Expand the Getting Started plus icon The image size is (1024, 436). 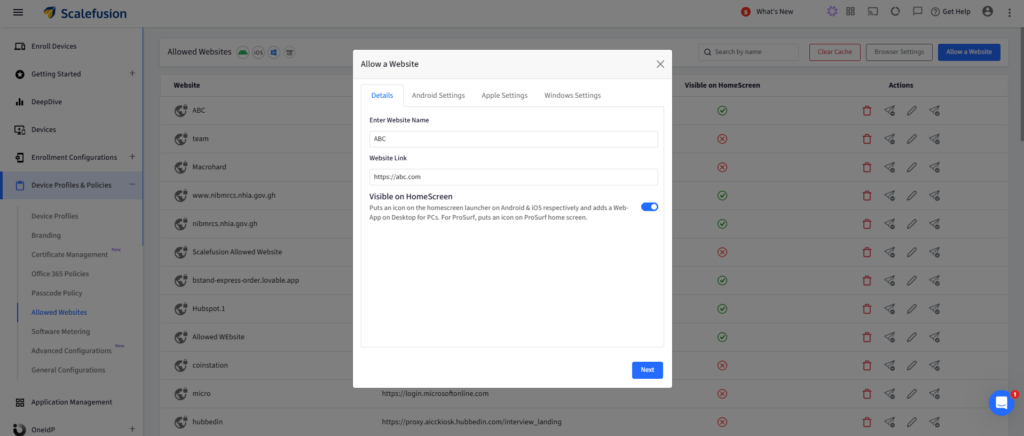coord(132,73)
